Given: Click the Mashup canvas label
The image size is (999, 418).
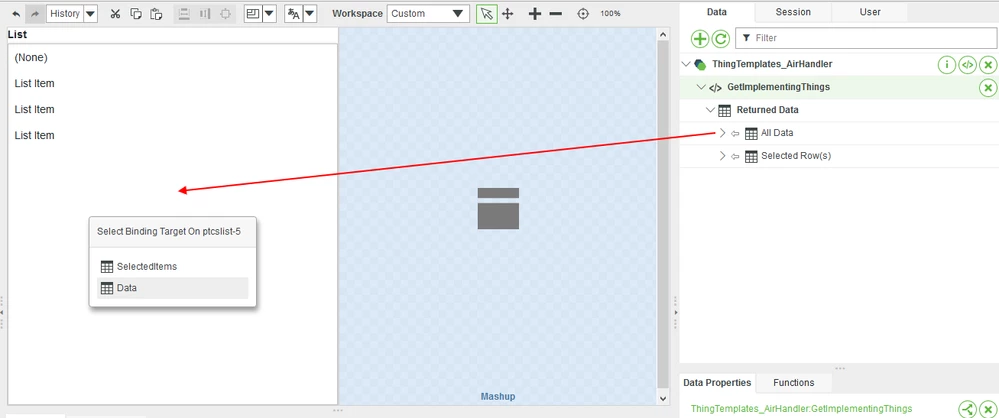Looking at the screenshot, I should click(x=498, y=396).
